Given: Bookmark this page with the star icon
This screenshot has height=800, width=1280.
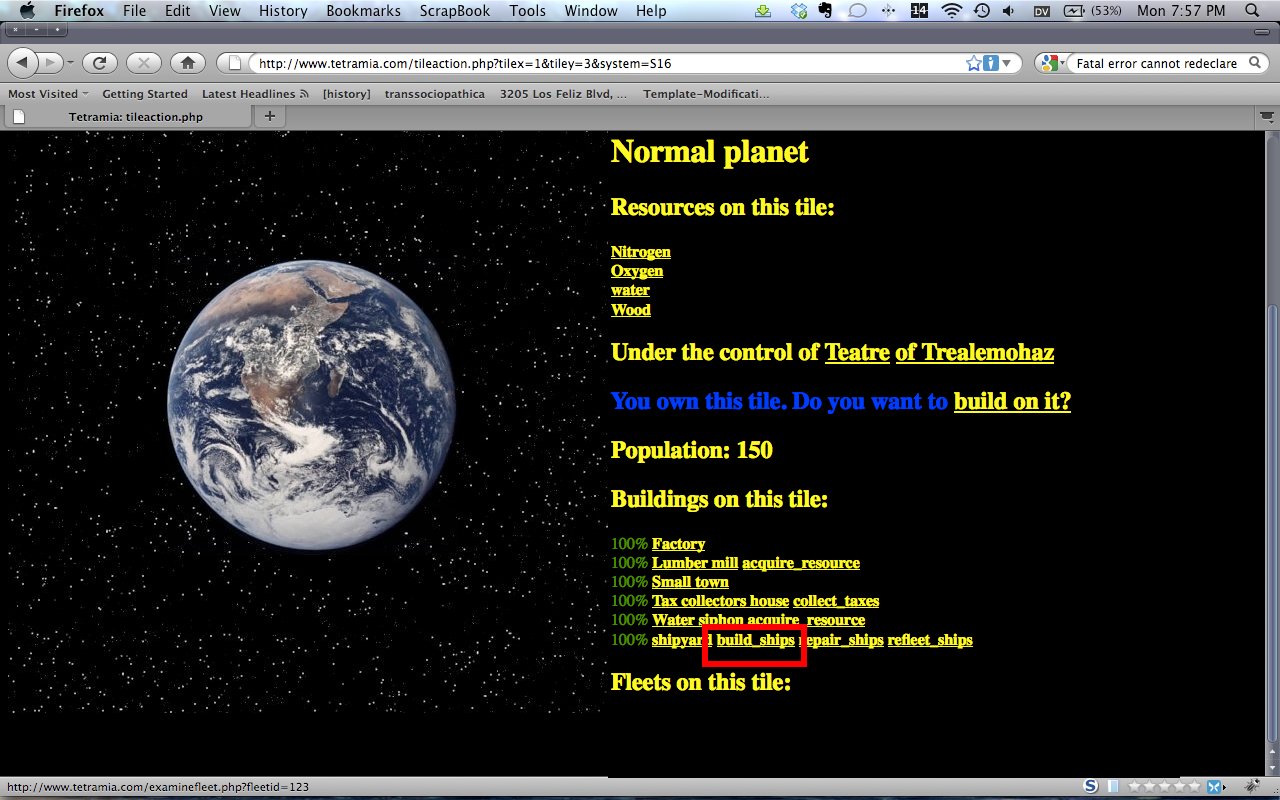Looking at the screenshot, I should (x=973, y=63).
